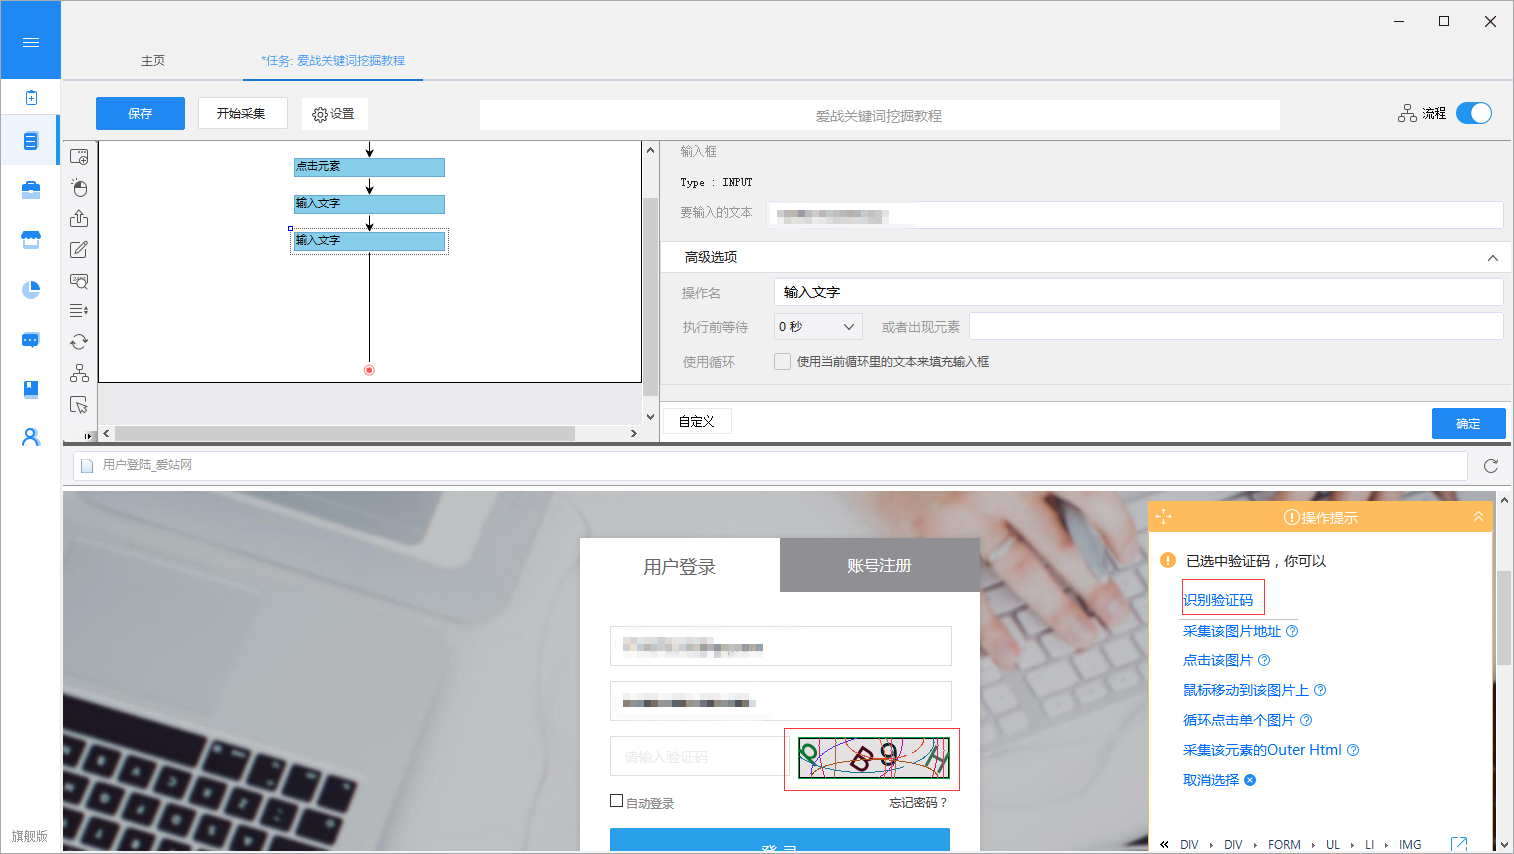
Task: Click the workflow canvas horizontal scrollbar
Action: pos(345,434)
